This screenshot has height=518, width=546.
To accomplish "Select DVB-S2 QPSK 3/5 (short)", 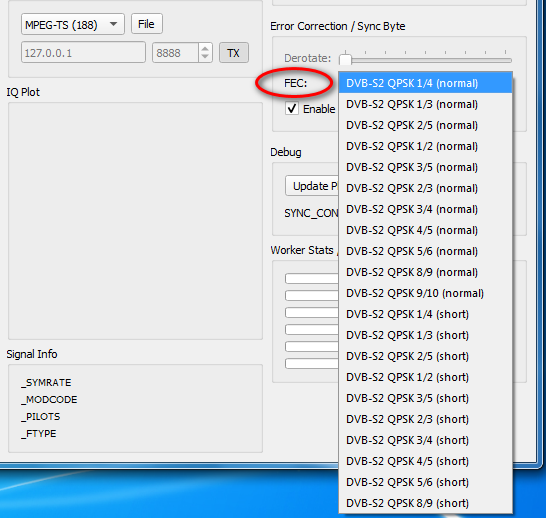I will 425,398.
